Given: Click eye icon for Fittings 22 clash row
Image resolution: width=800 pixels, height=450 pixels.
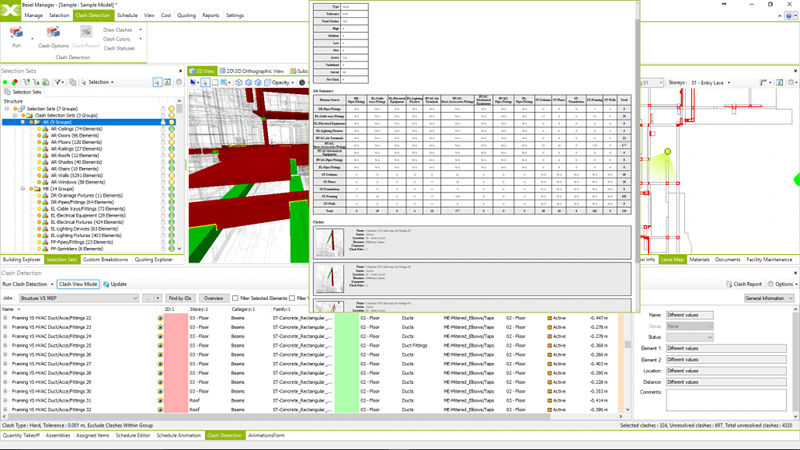Looking at the screenshot, I should click(159, 317).
